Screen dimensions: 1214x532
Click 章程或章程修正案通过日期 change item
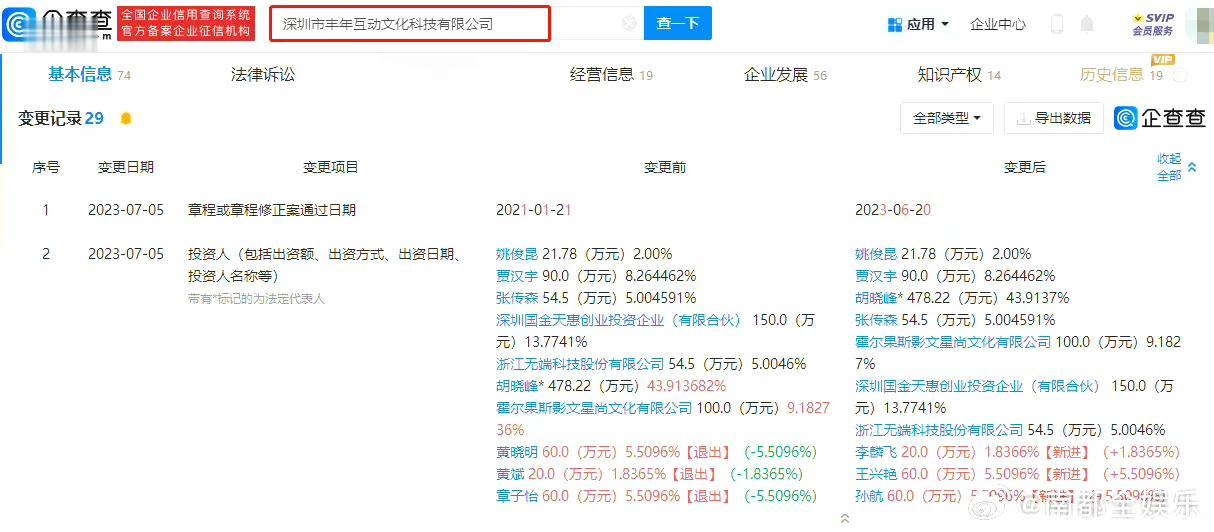coord(272,210)
